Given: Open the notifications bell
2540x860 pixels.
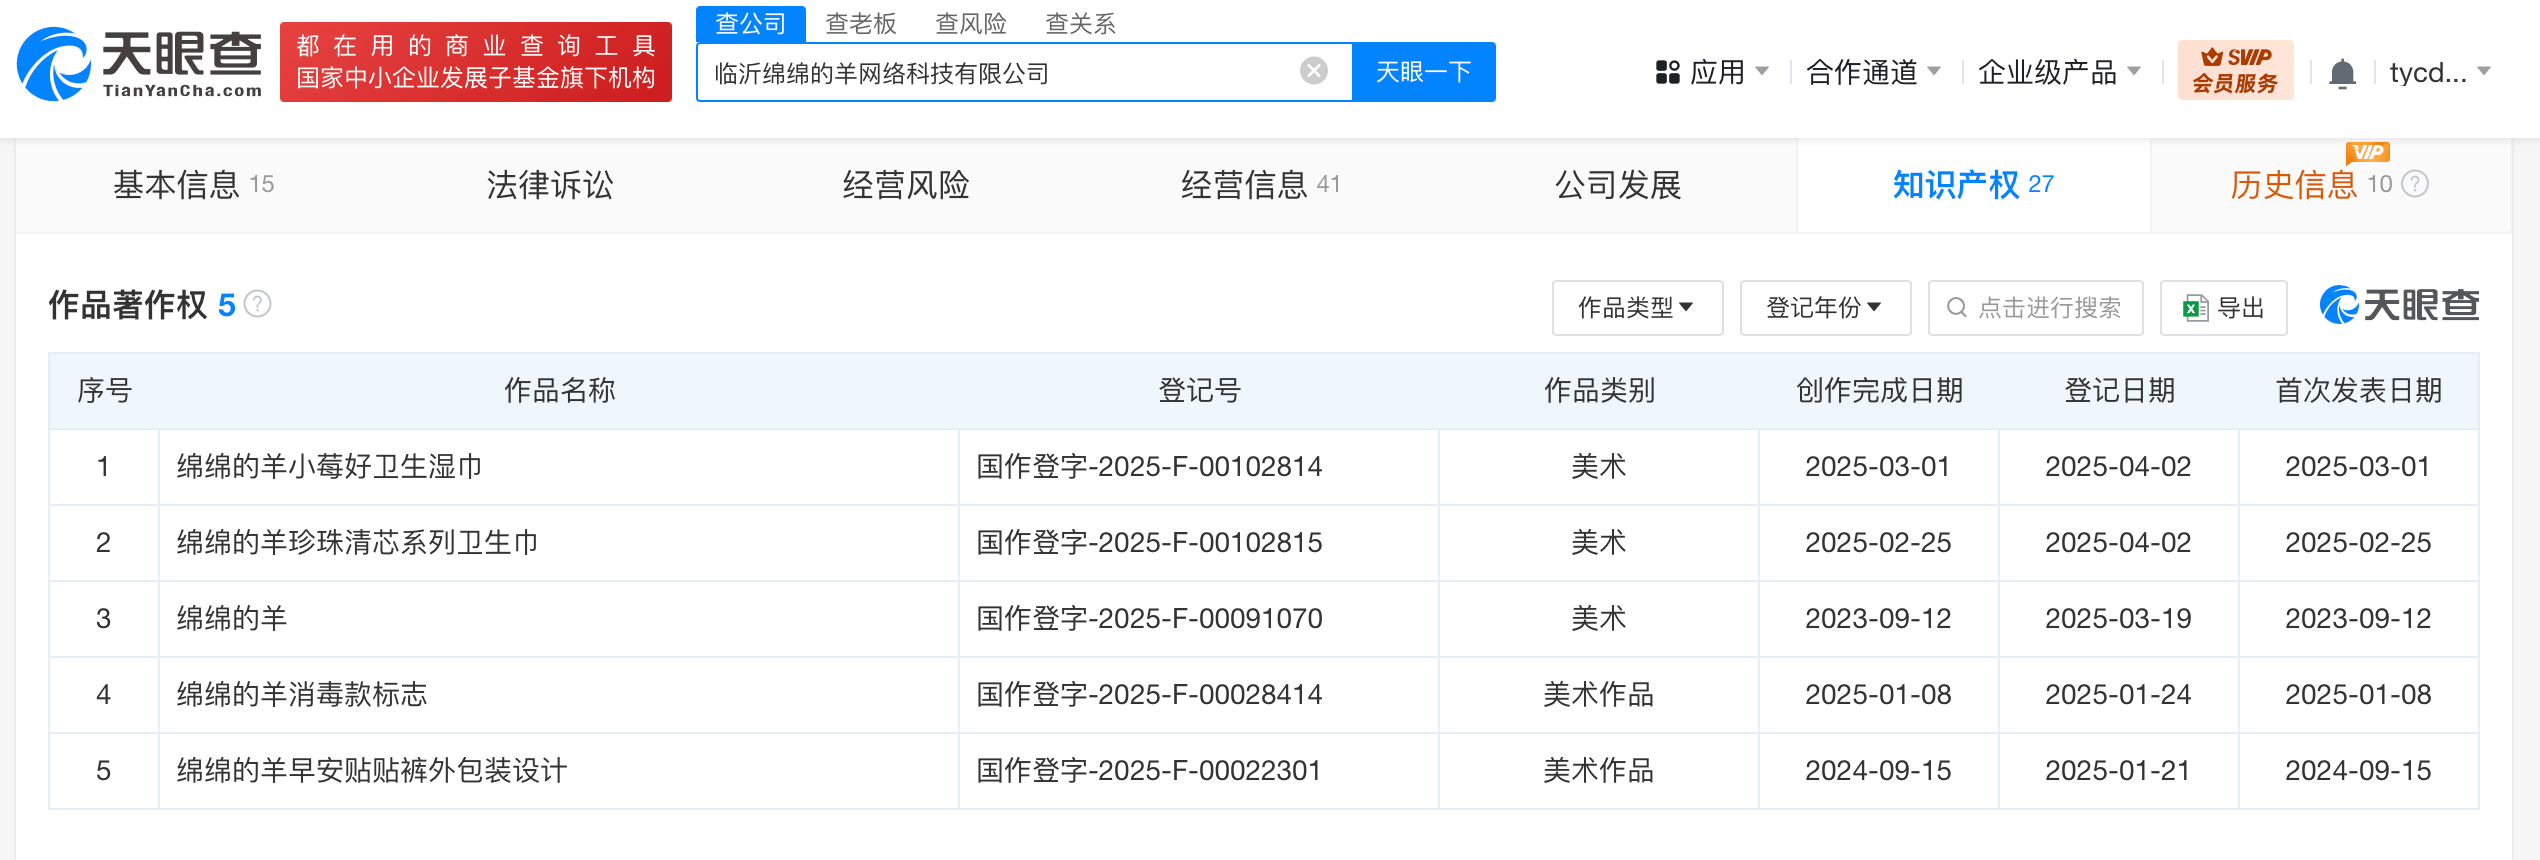Looking at the screenshot, I should [x=2342, y=73].
